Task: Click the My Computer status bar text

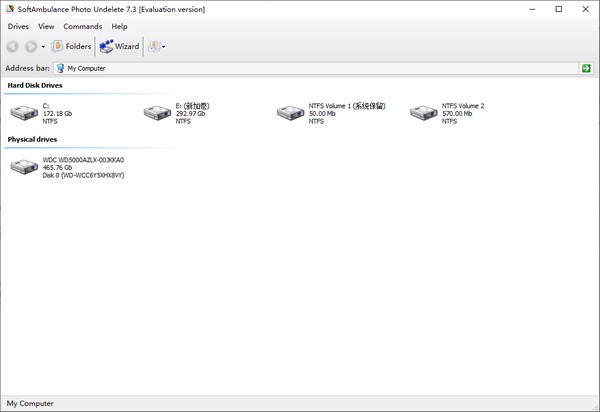Action: [x=30, y=403]
